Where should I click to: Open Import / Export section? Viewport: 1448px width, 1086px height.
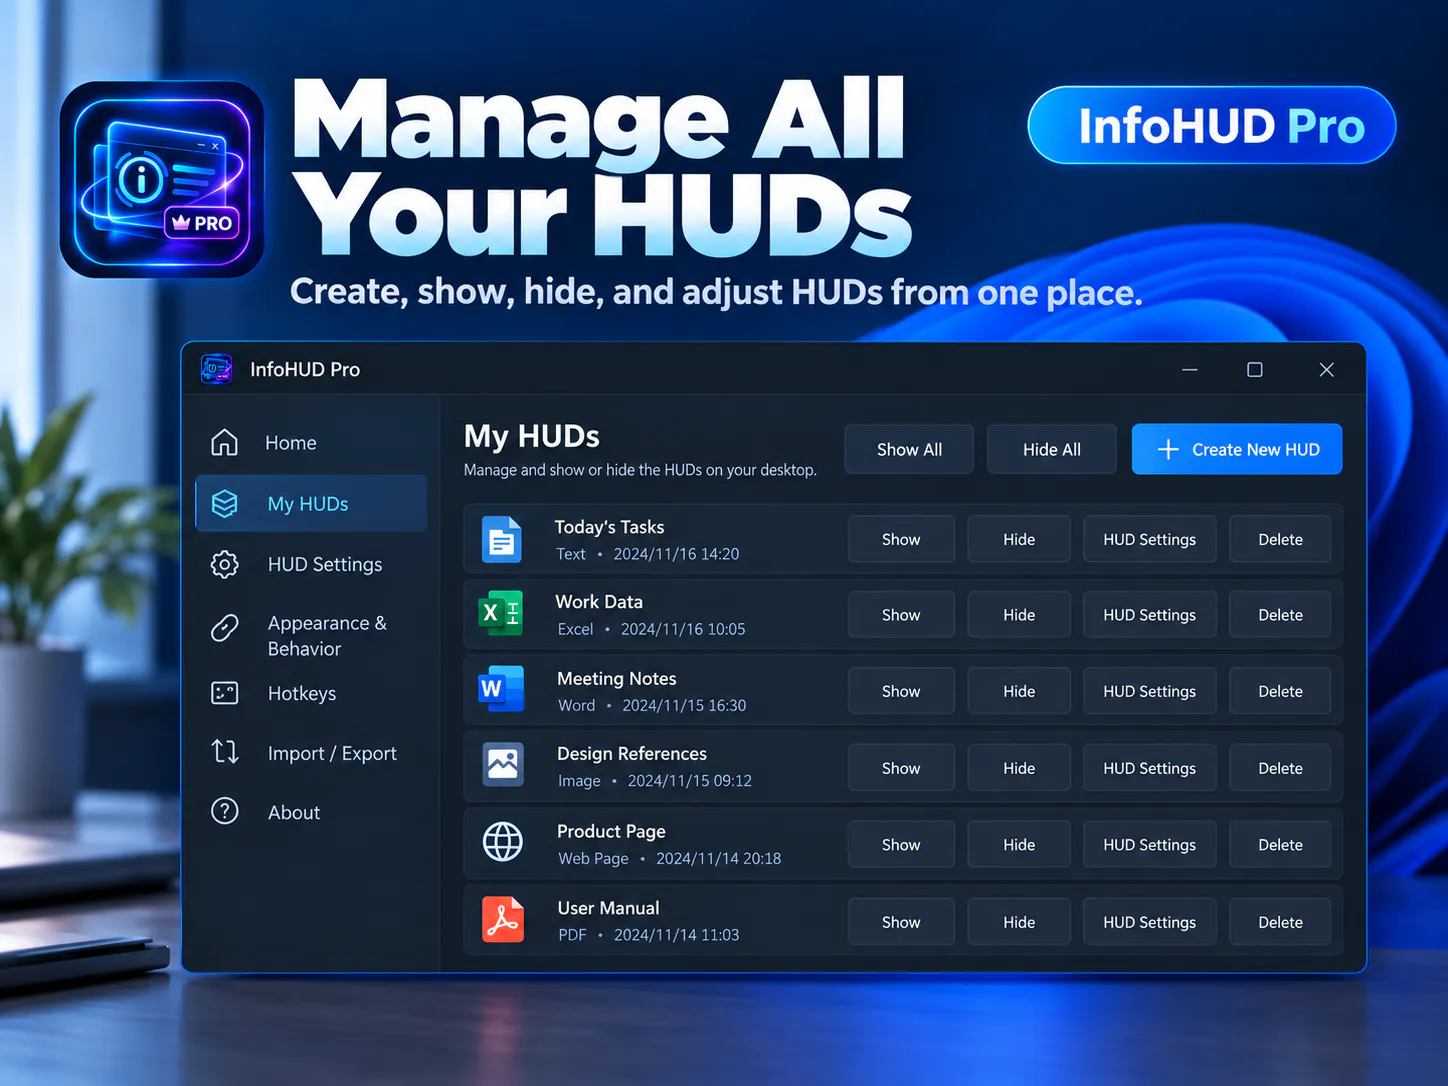pos(311,753)
